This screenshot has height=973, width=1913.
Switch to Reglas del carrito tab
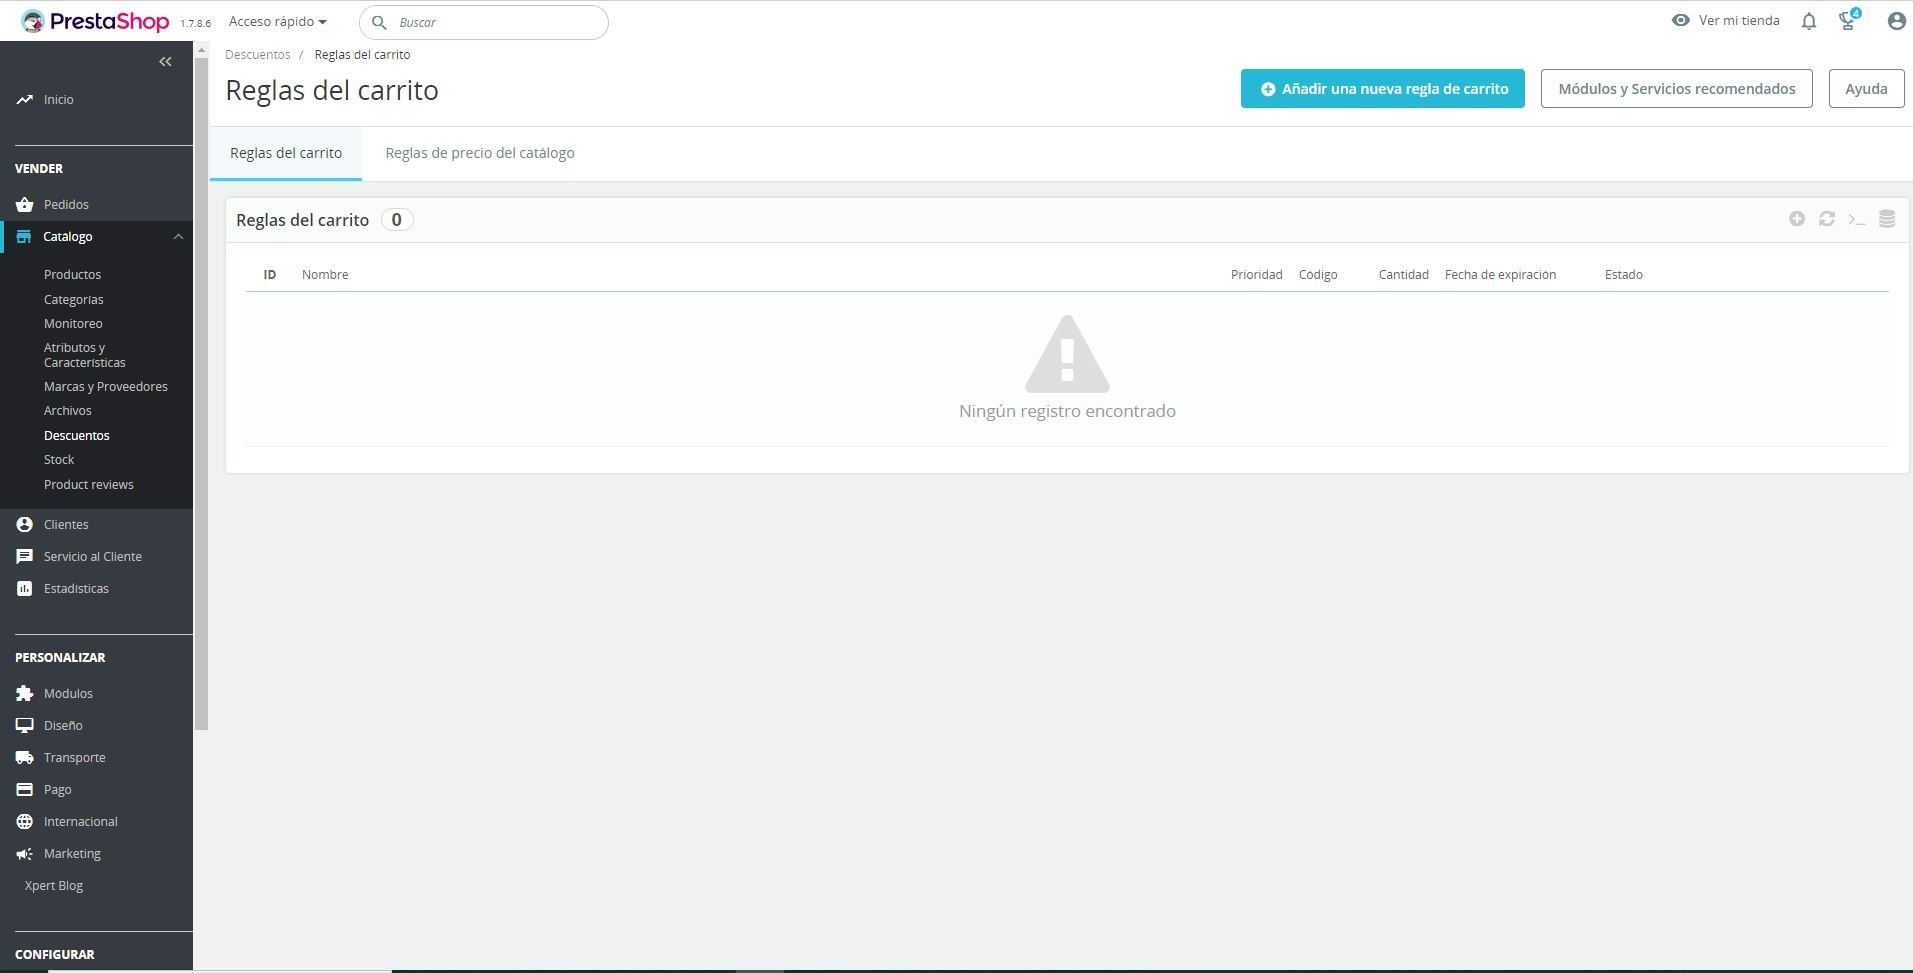click(286, 153)
